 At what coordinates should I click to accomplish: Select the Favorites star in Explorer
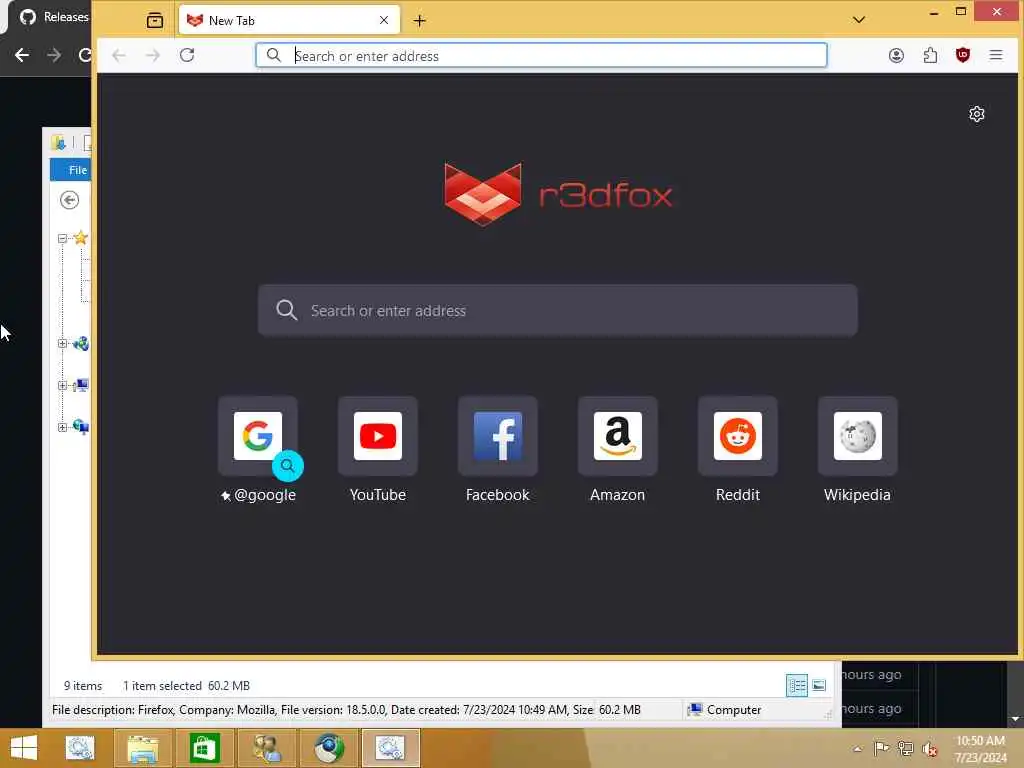click(x=81, y=238)
